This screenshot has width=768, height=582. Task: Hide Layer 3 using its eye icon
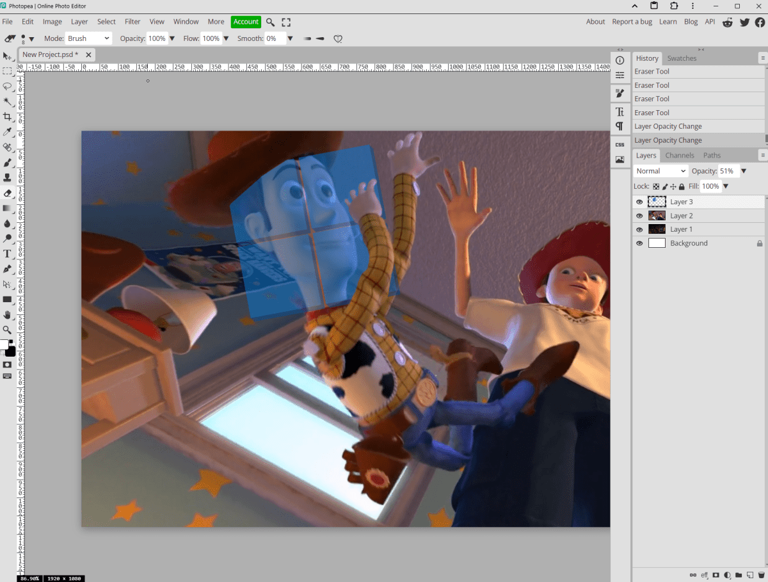pos(640,202)
